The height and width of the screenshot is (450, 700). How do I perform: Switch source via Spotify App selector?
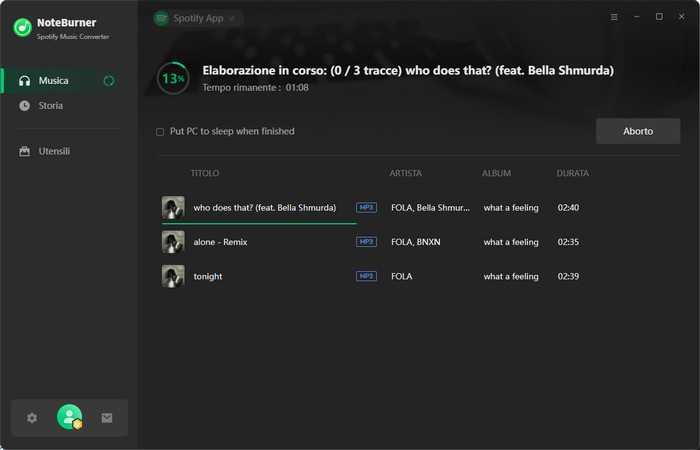(197, 18)
